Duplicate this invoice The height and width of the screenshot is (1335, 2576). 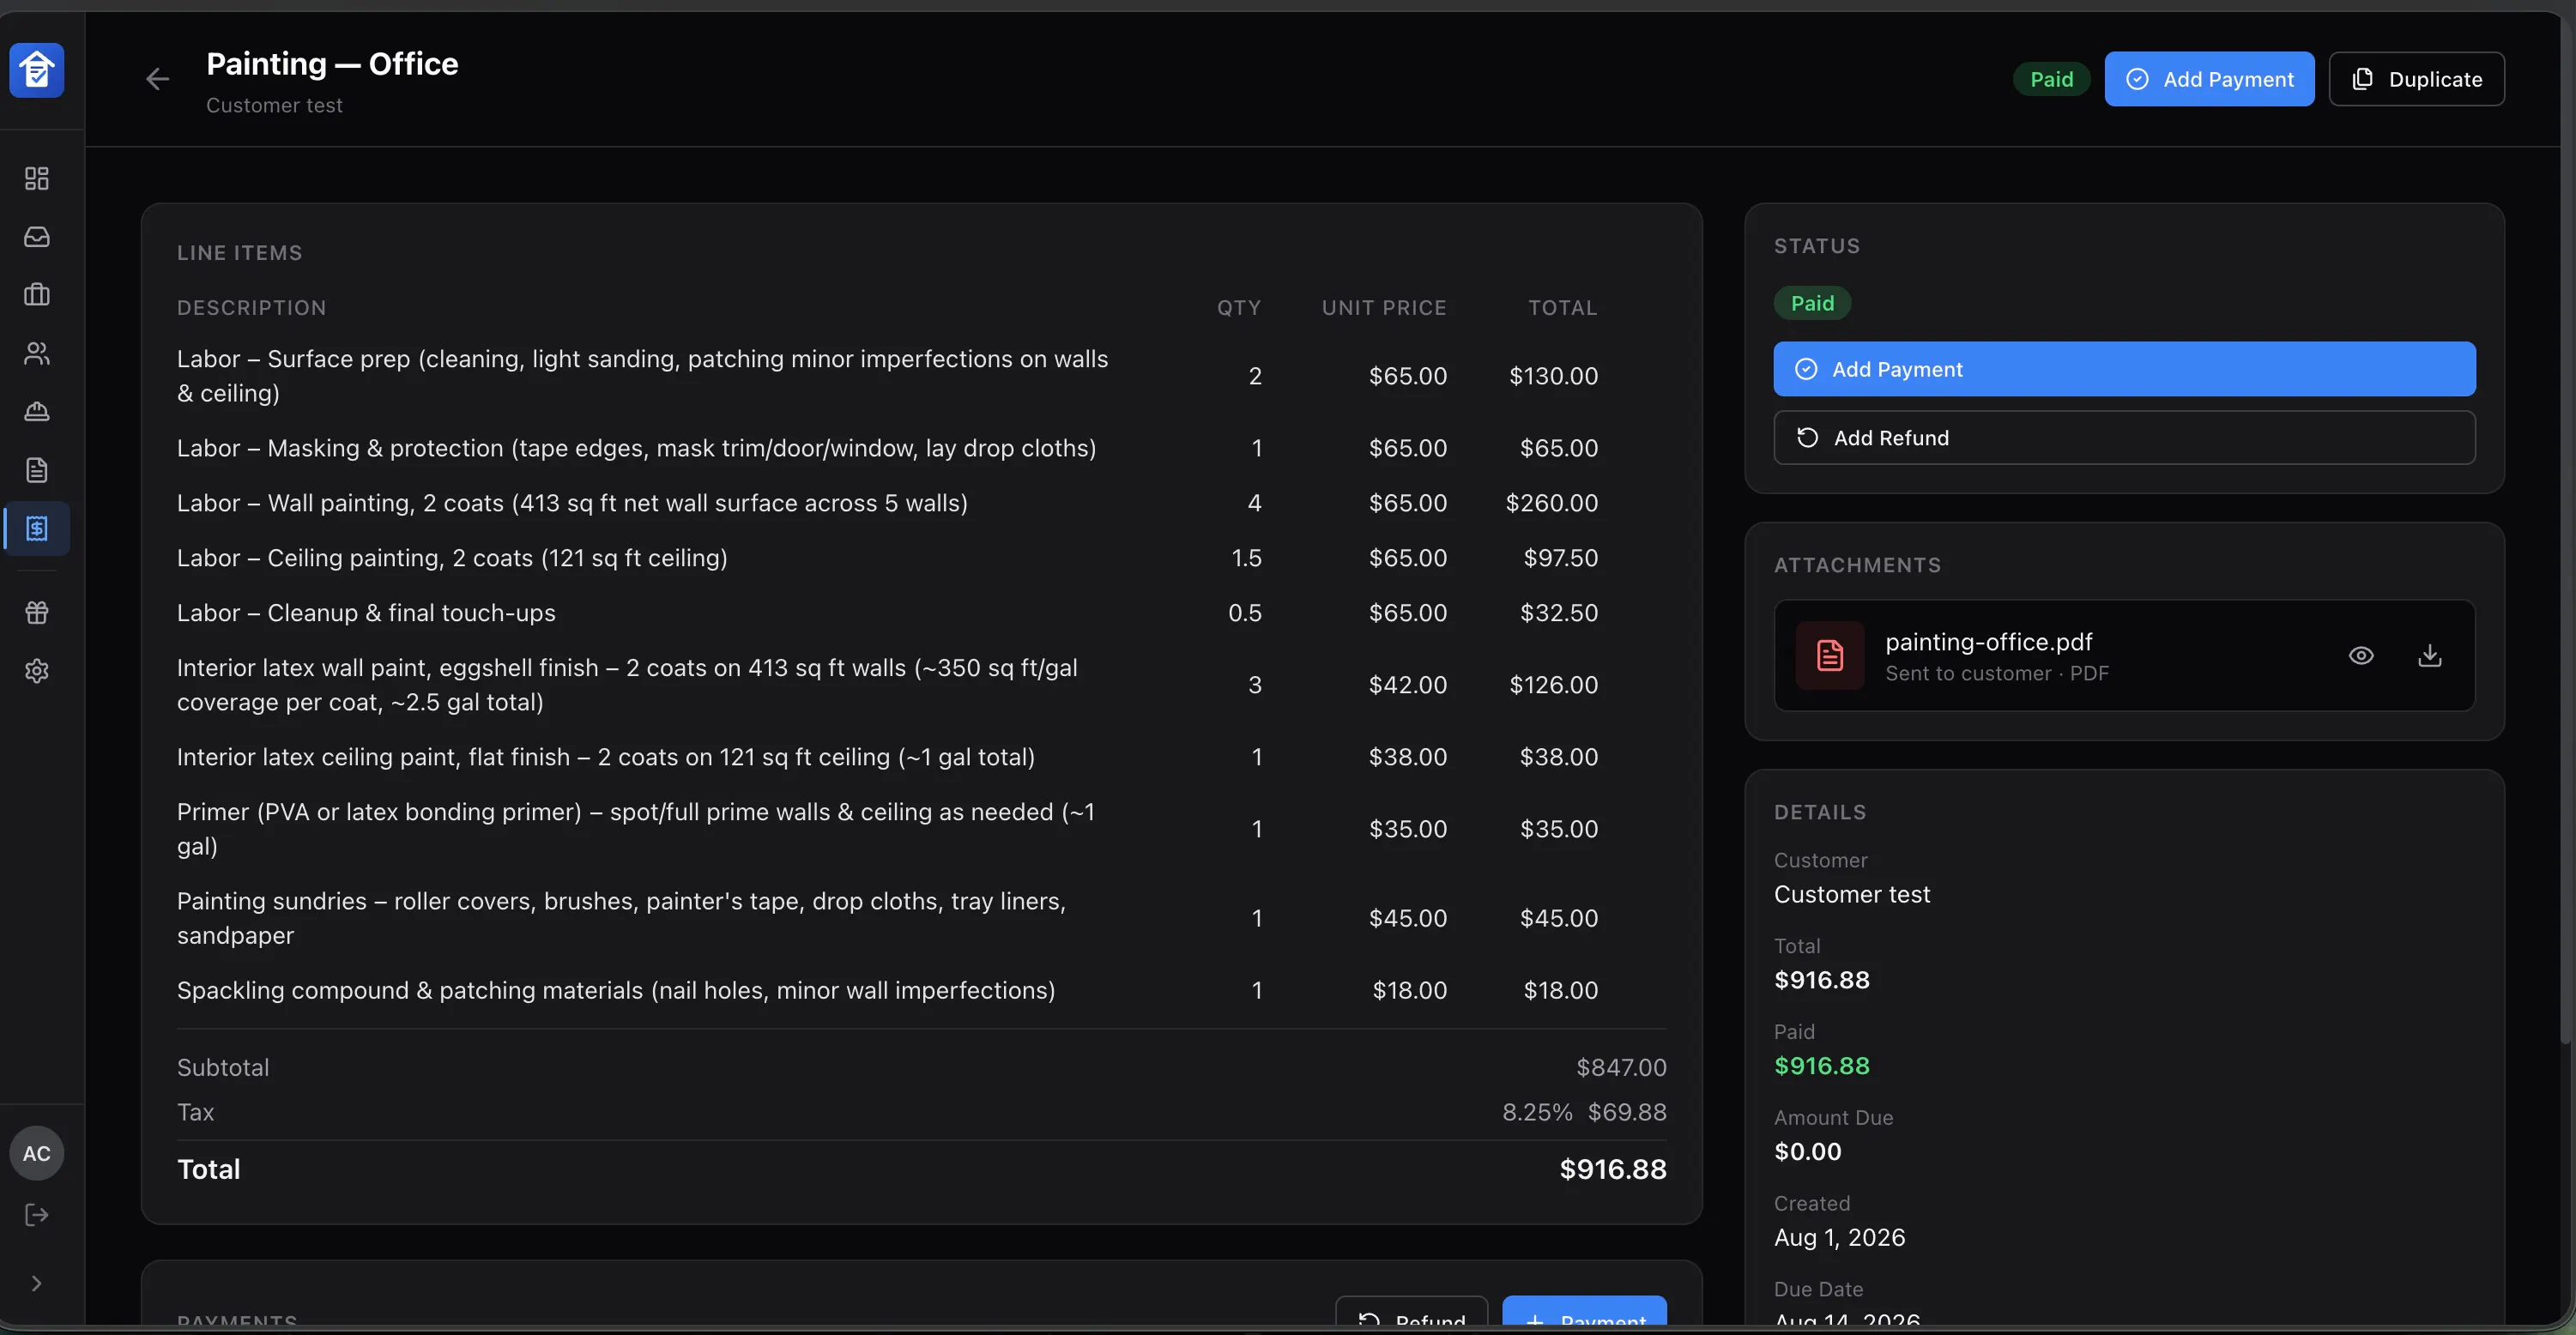(2416, 79)
